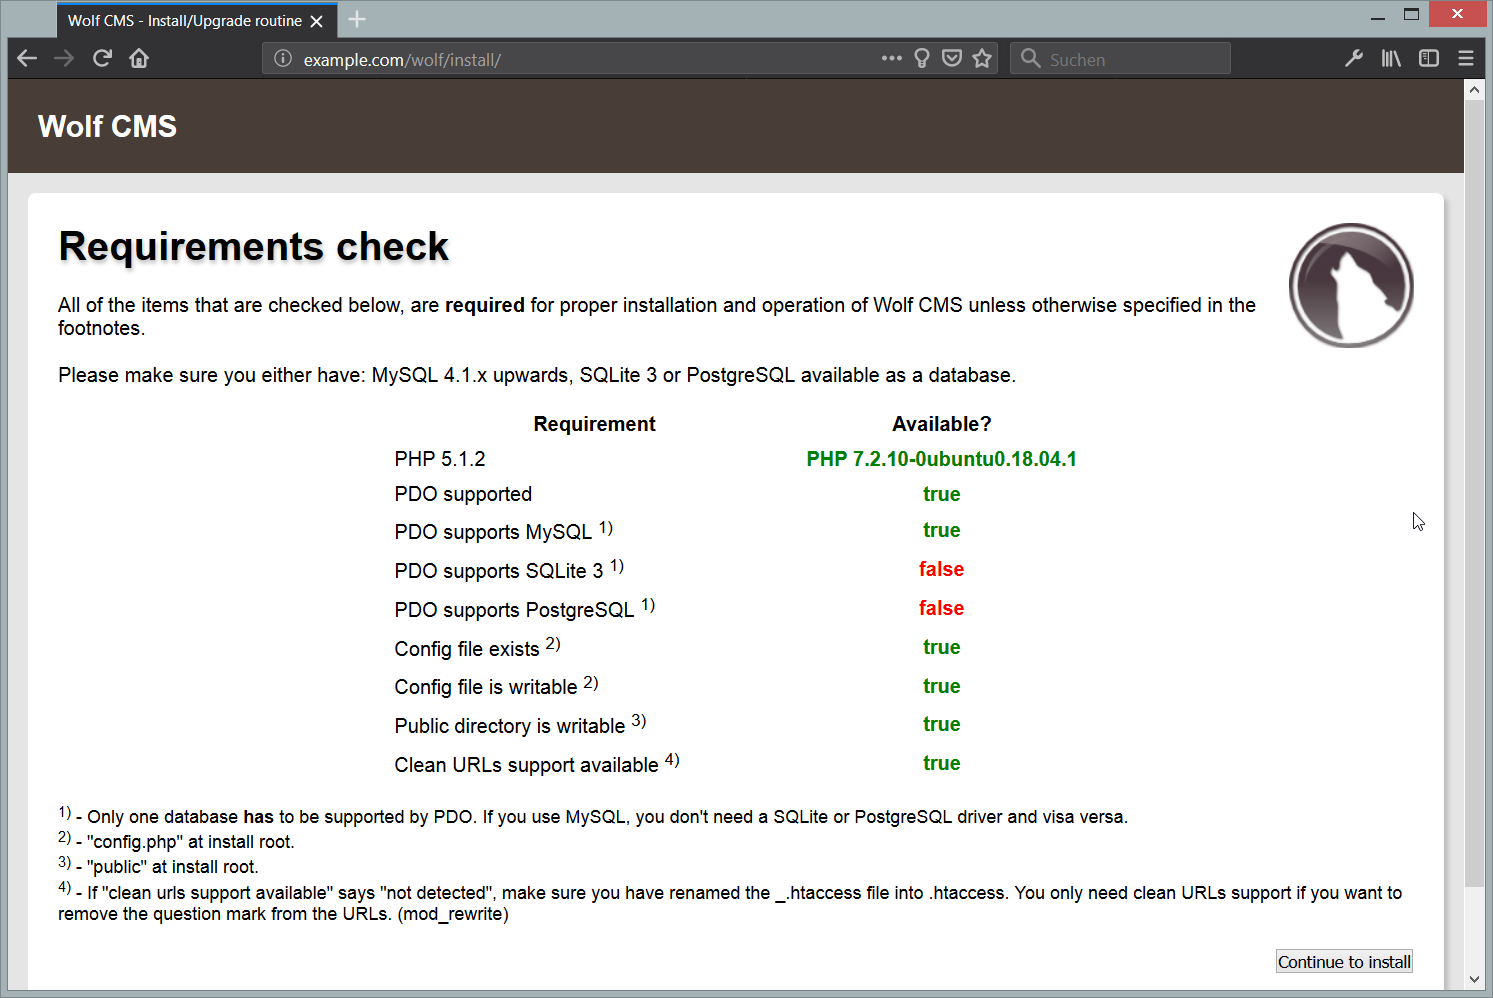Screen dimensions: 1493x998
Task: Show site information for example.com
Action: point(283,59)
